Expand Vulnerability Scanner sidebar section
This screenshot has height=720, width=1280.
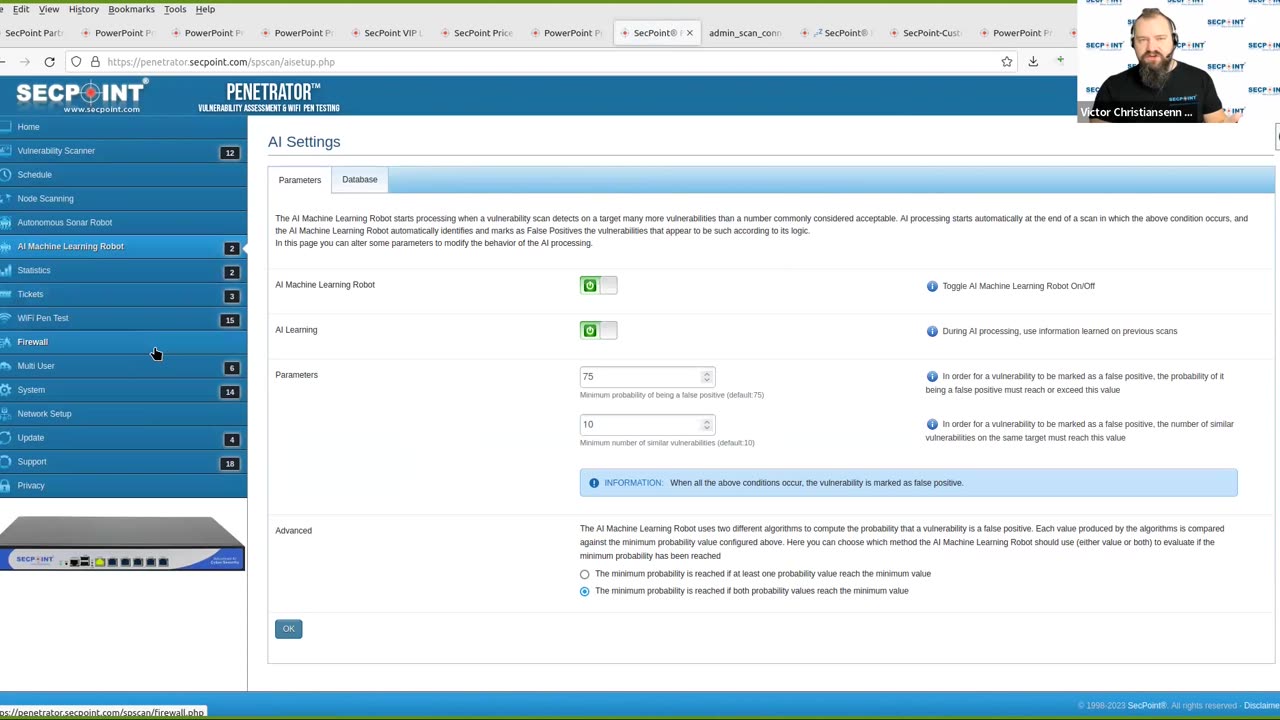click(x=123, y=151)
